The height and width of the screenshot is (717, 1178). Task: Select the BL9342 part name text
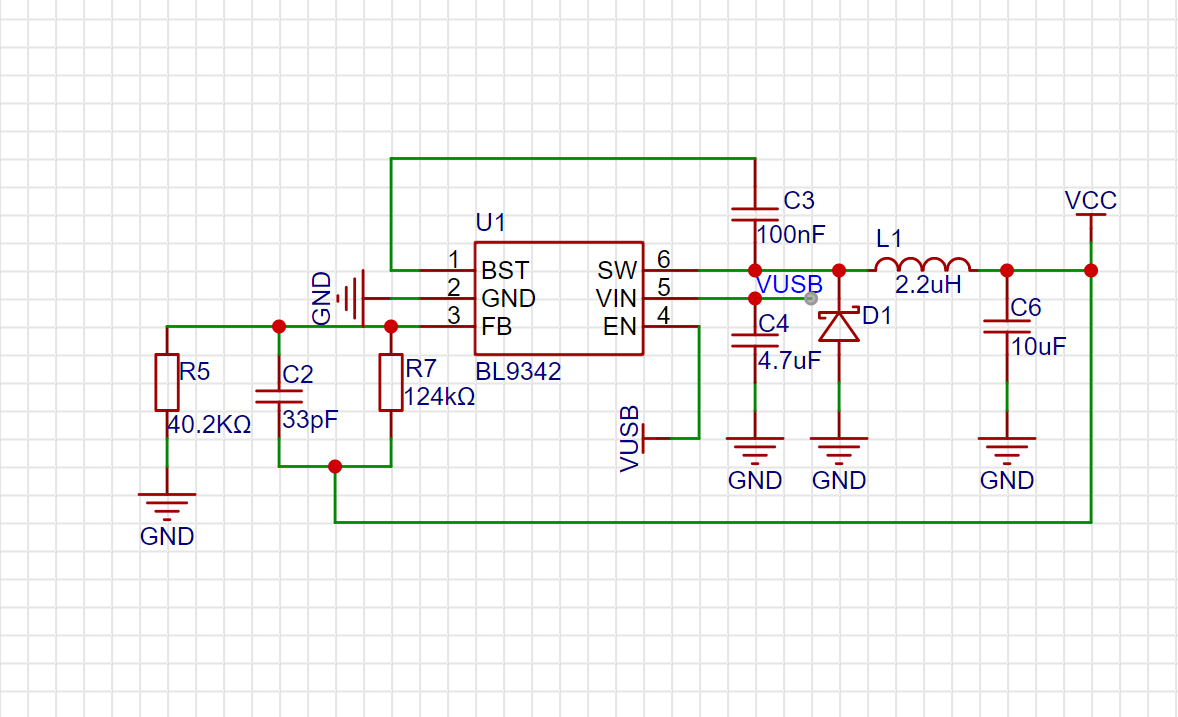coord(518,371)
